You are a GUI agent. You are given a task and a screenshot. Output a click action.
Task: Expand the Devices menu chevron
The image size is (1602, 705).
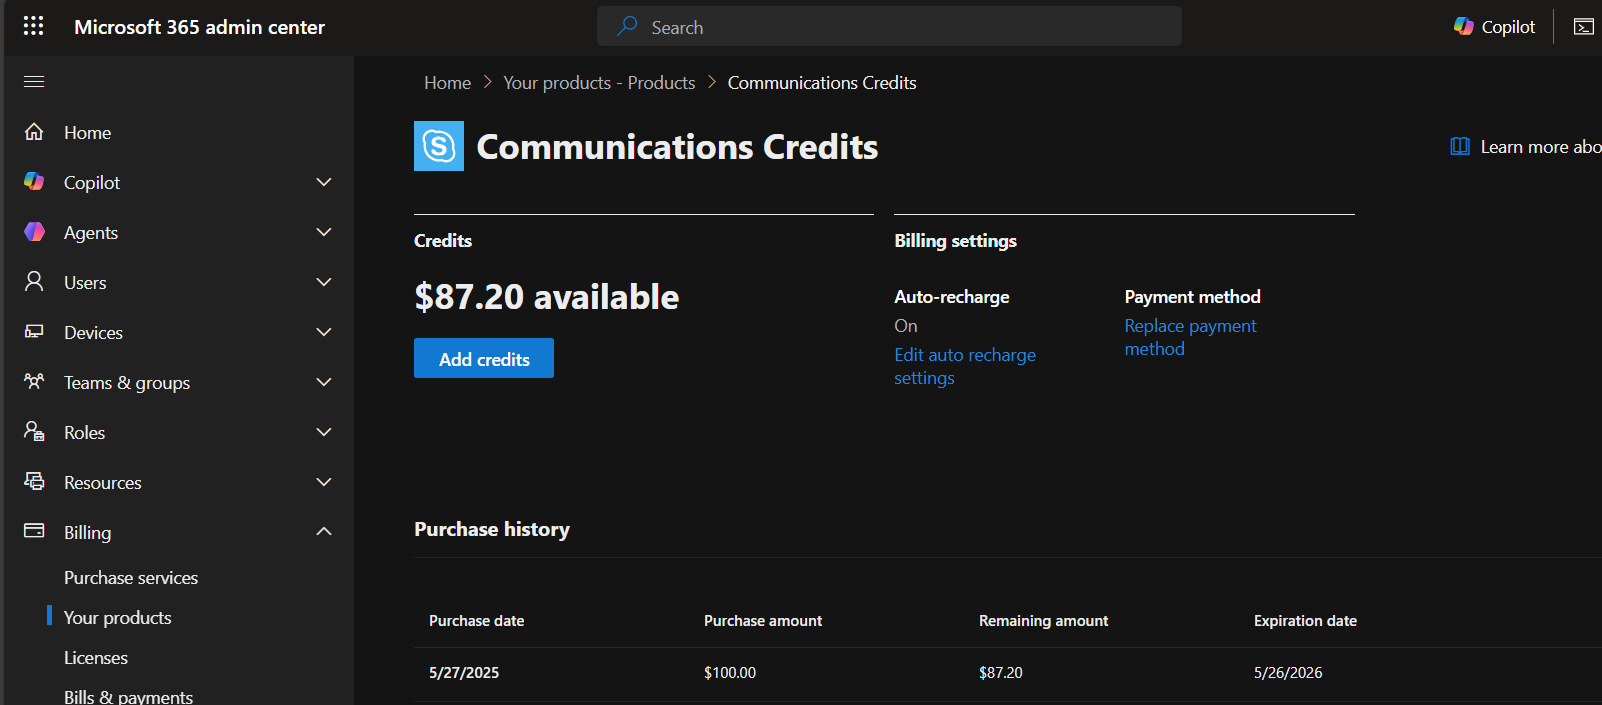[x=324, y=332]
